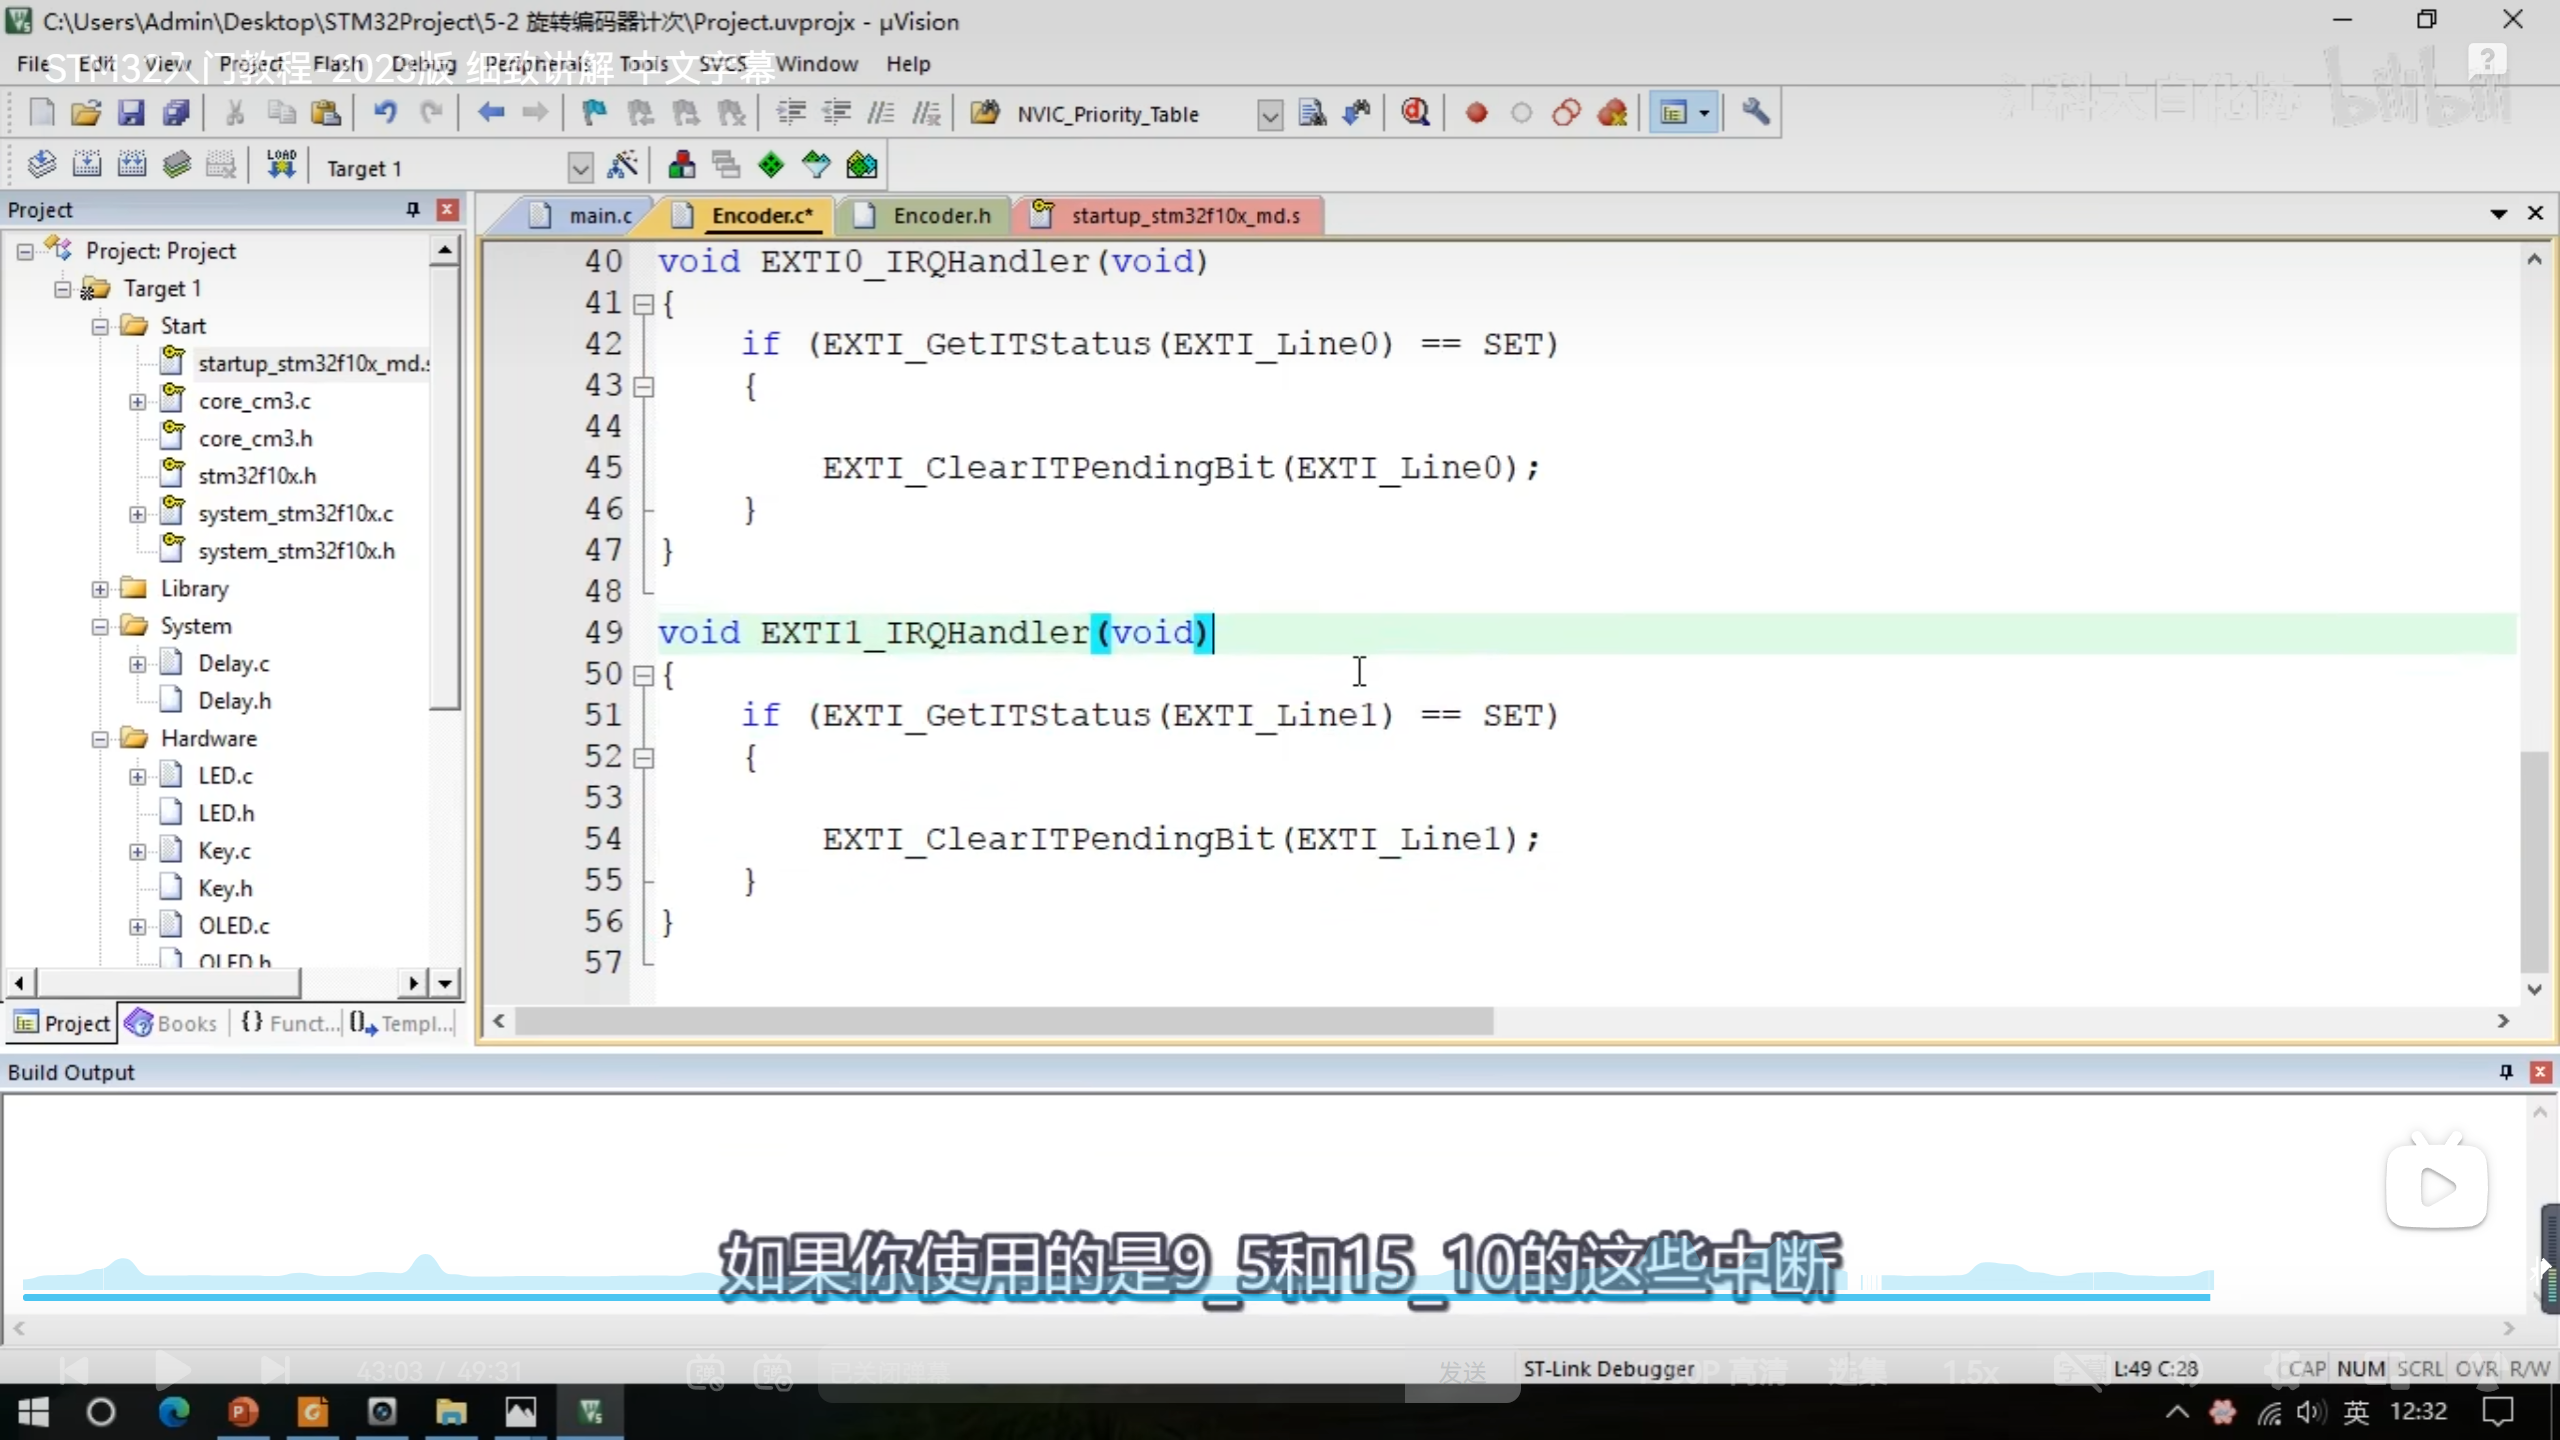Click the editor horizontal scrollbar

(1003, 1021)
